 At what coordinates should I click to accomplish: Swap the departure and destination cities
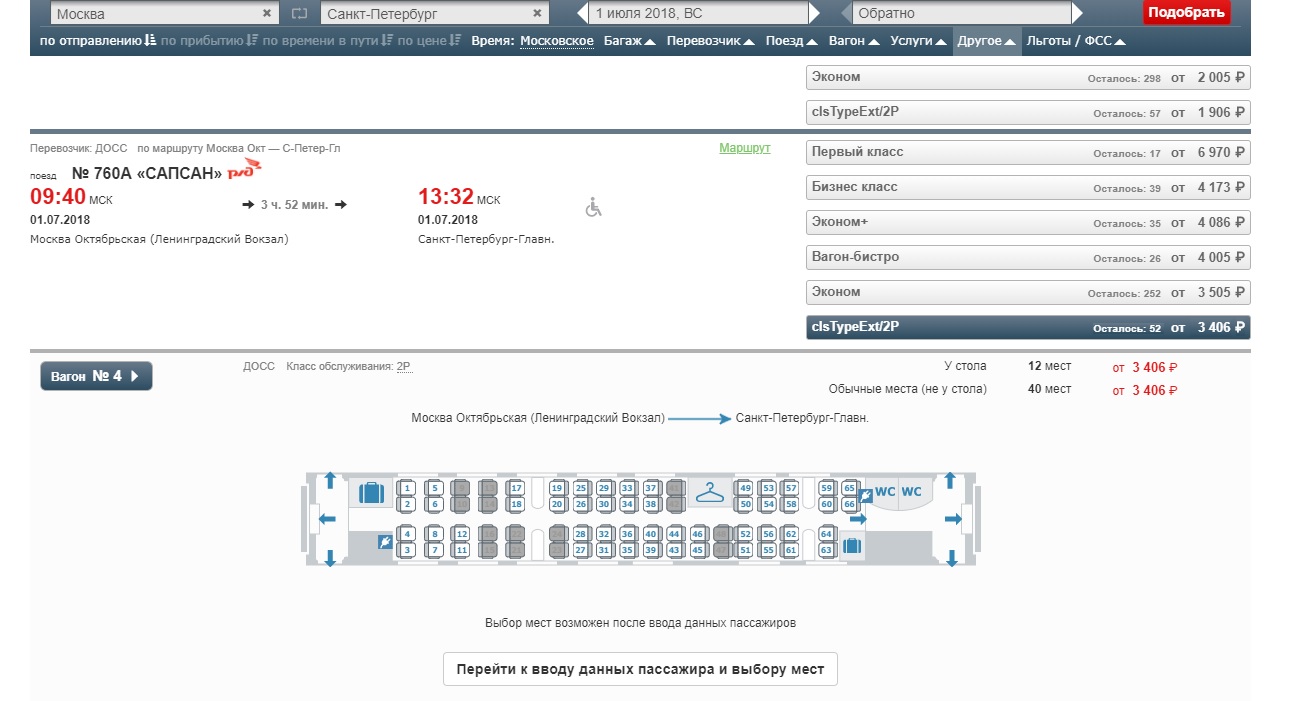point(300,14)
